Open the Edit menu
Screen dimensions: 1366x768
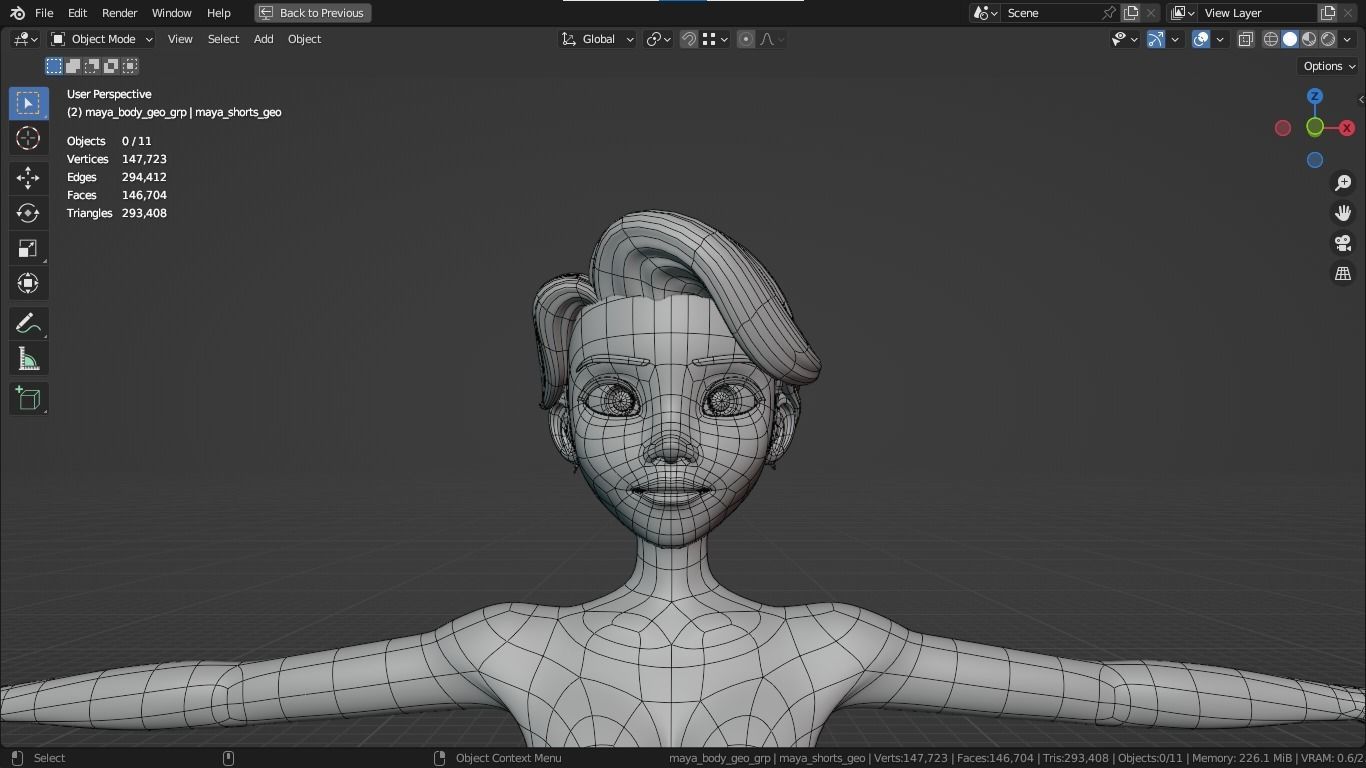click(x=77, y=13)
